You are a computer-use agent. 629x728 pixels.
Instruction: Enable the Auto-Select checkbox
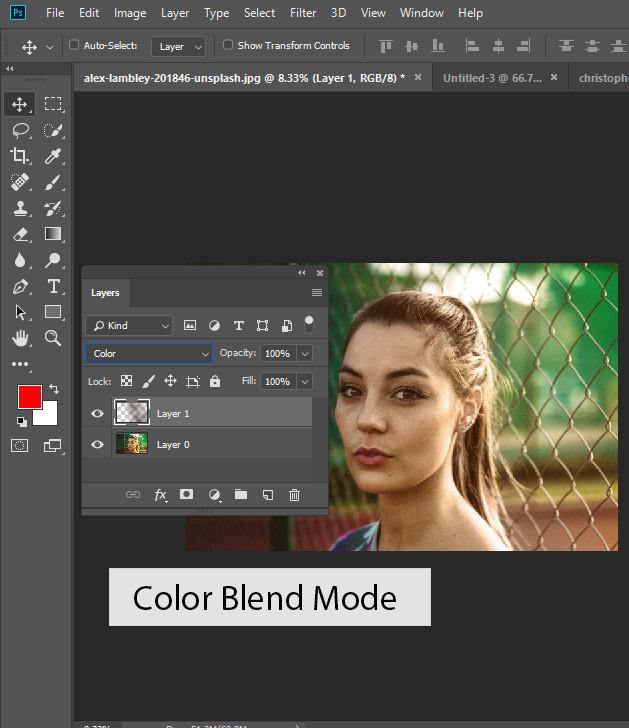74,45
